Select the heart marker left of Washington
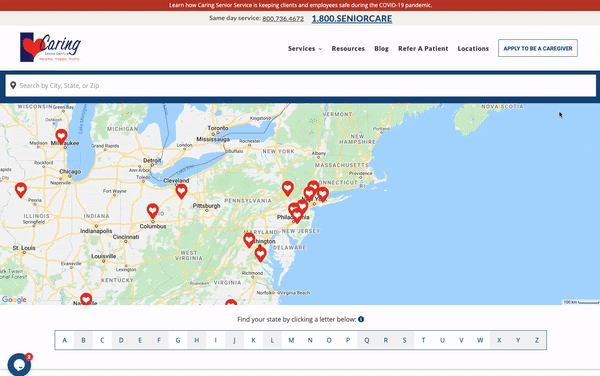Screen dimensions: 600x376 249,240
